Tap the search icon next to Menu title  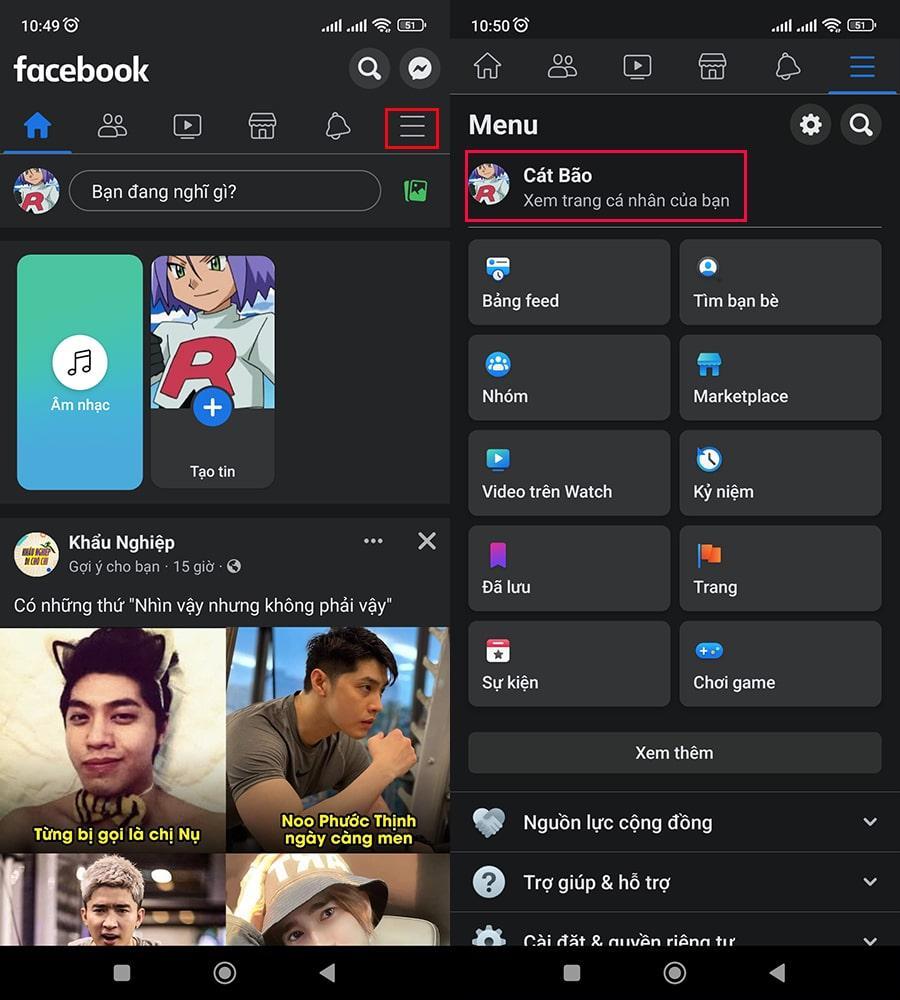pyautogui.click(x=861, y=124)
